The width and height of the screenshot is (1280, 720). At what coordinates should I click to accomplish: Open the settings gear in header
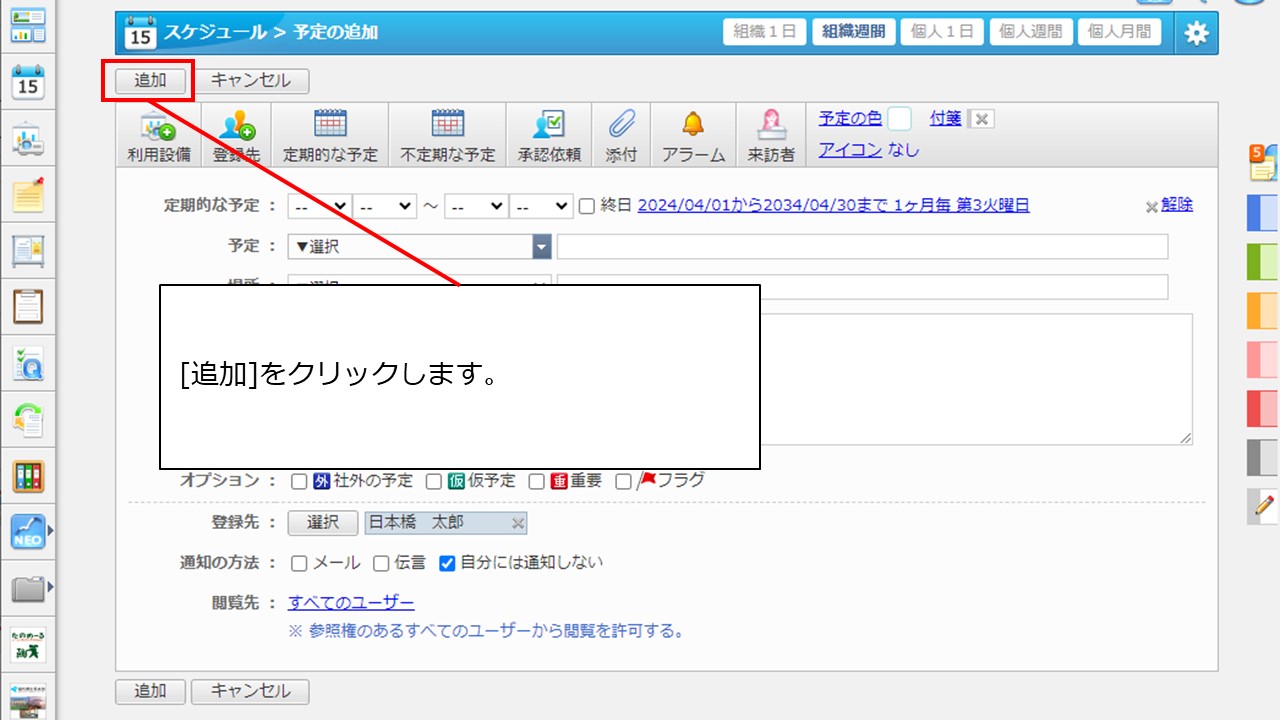point(1196,33)
